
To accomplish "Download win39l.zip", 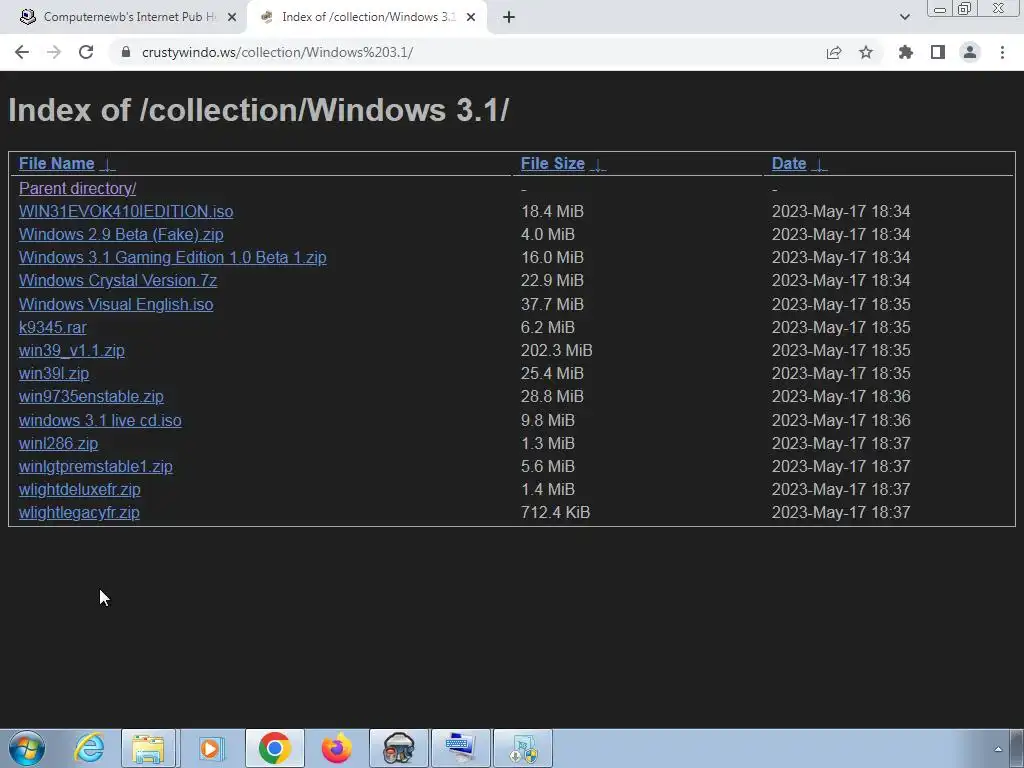I will click(54, 374).
